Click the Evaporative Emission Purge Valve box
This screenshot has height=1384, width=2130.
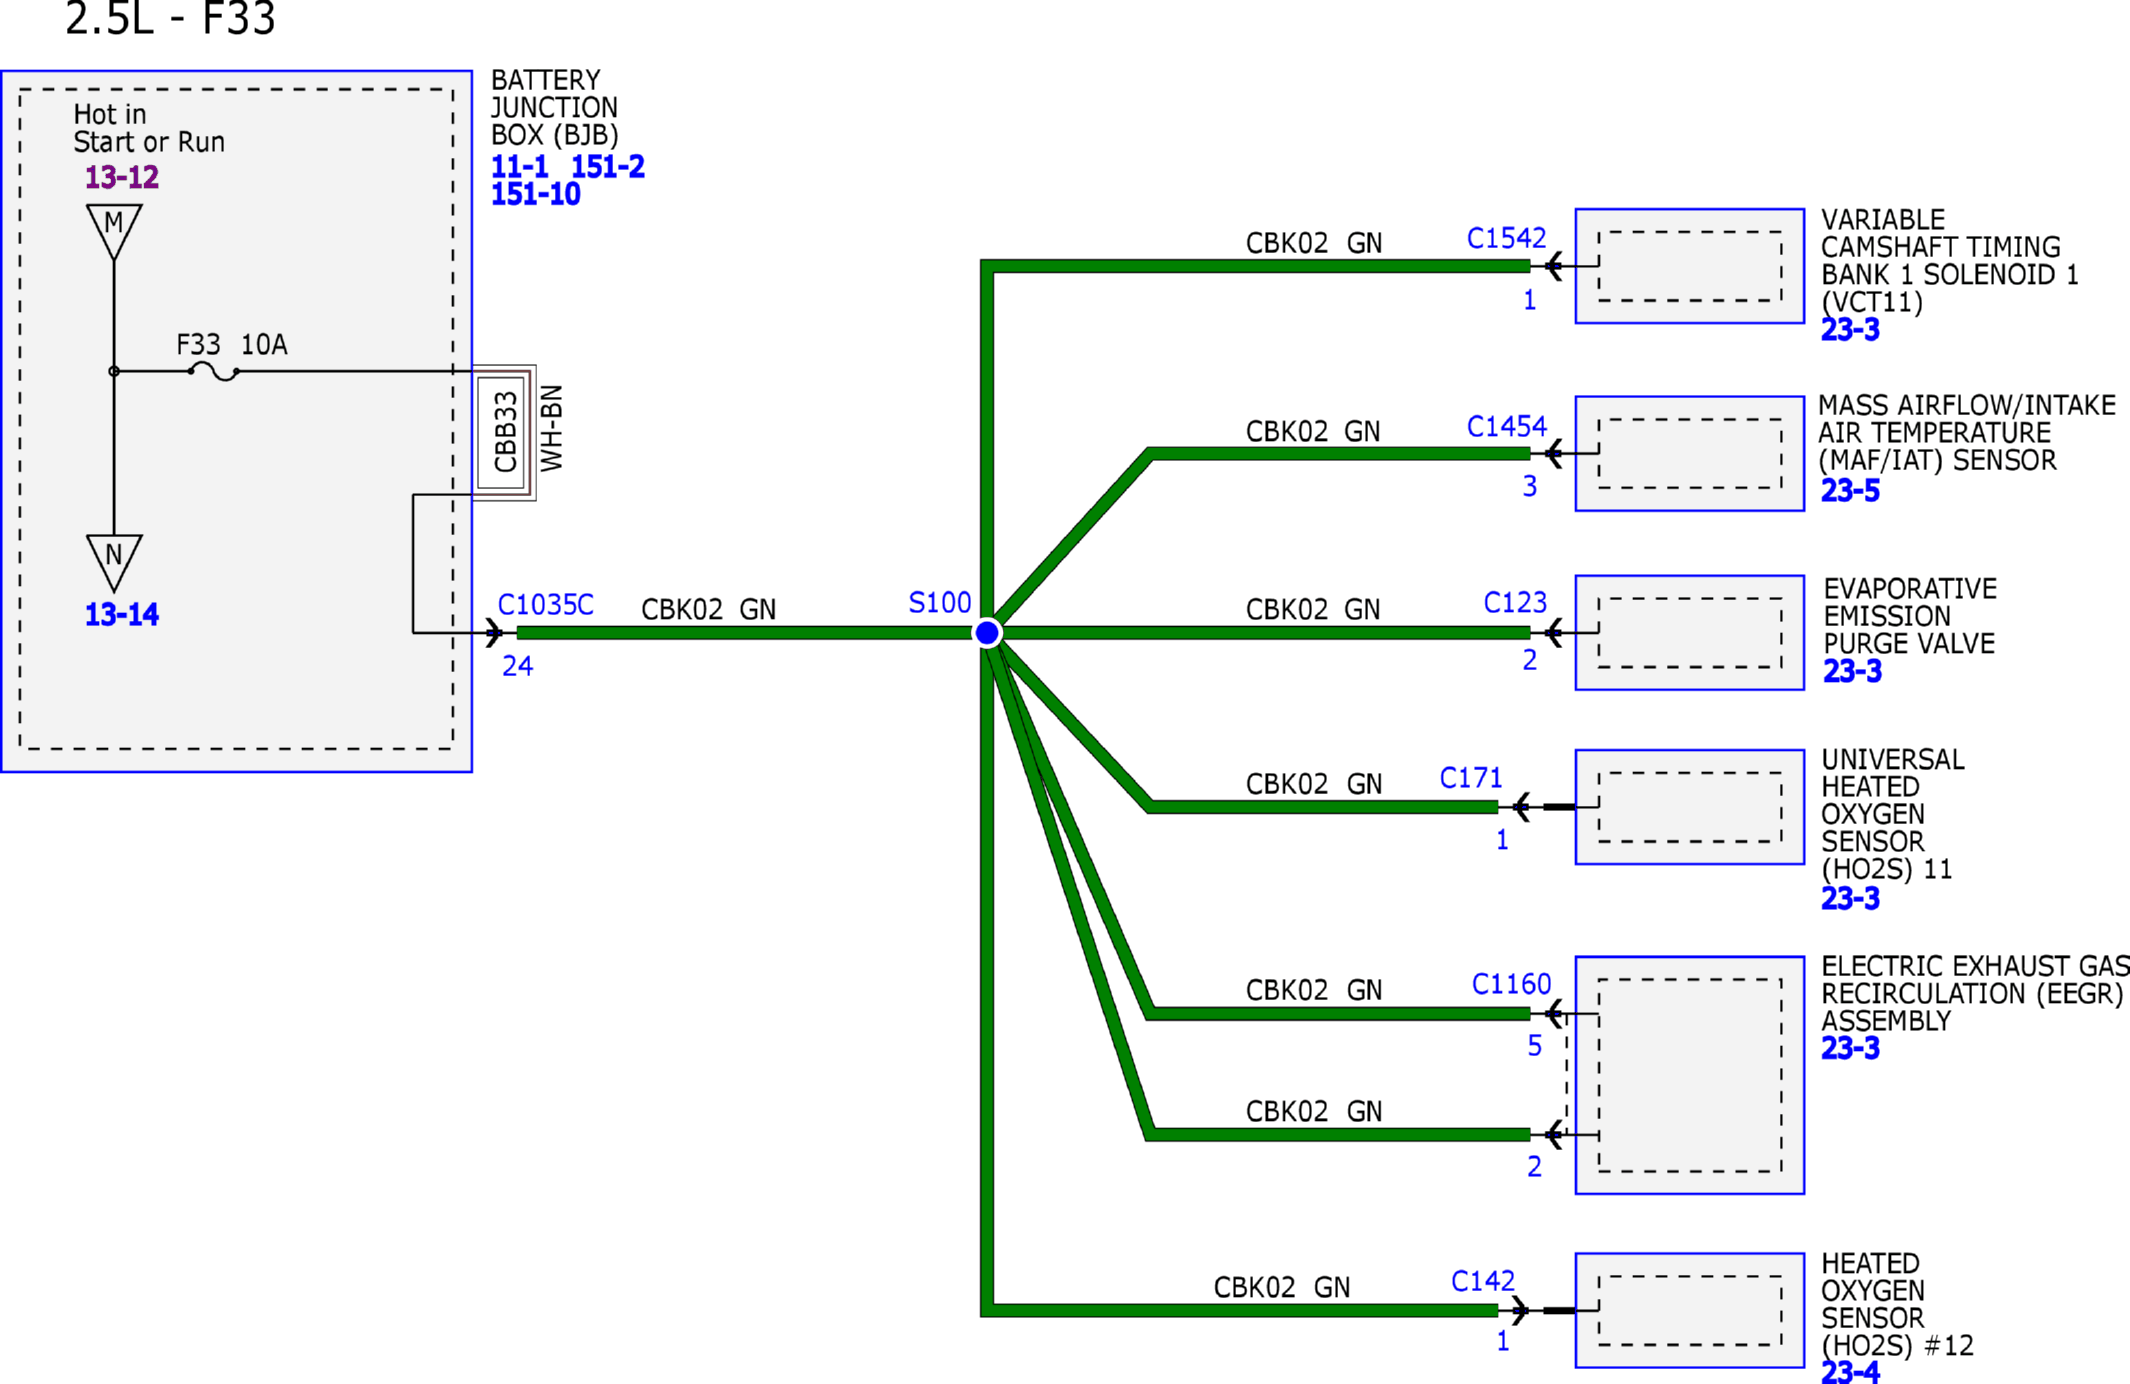(x=1689, y=632)
